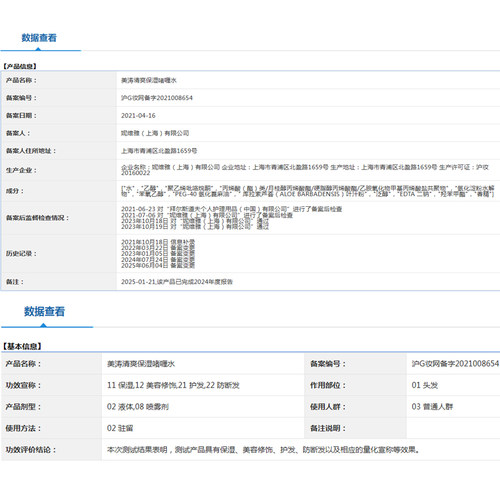The width and height of the screenshot is (500, 500).
Task: Click the 2023年10月18日 inspection record line
Action: coord(195,221)
